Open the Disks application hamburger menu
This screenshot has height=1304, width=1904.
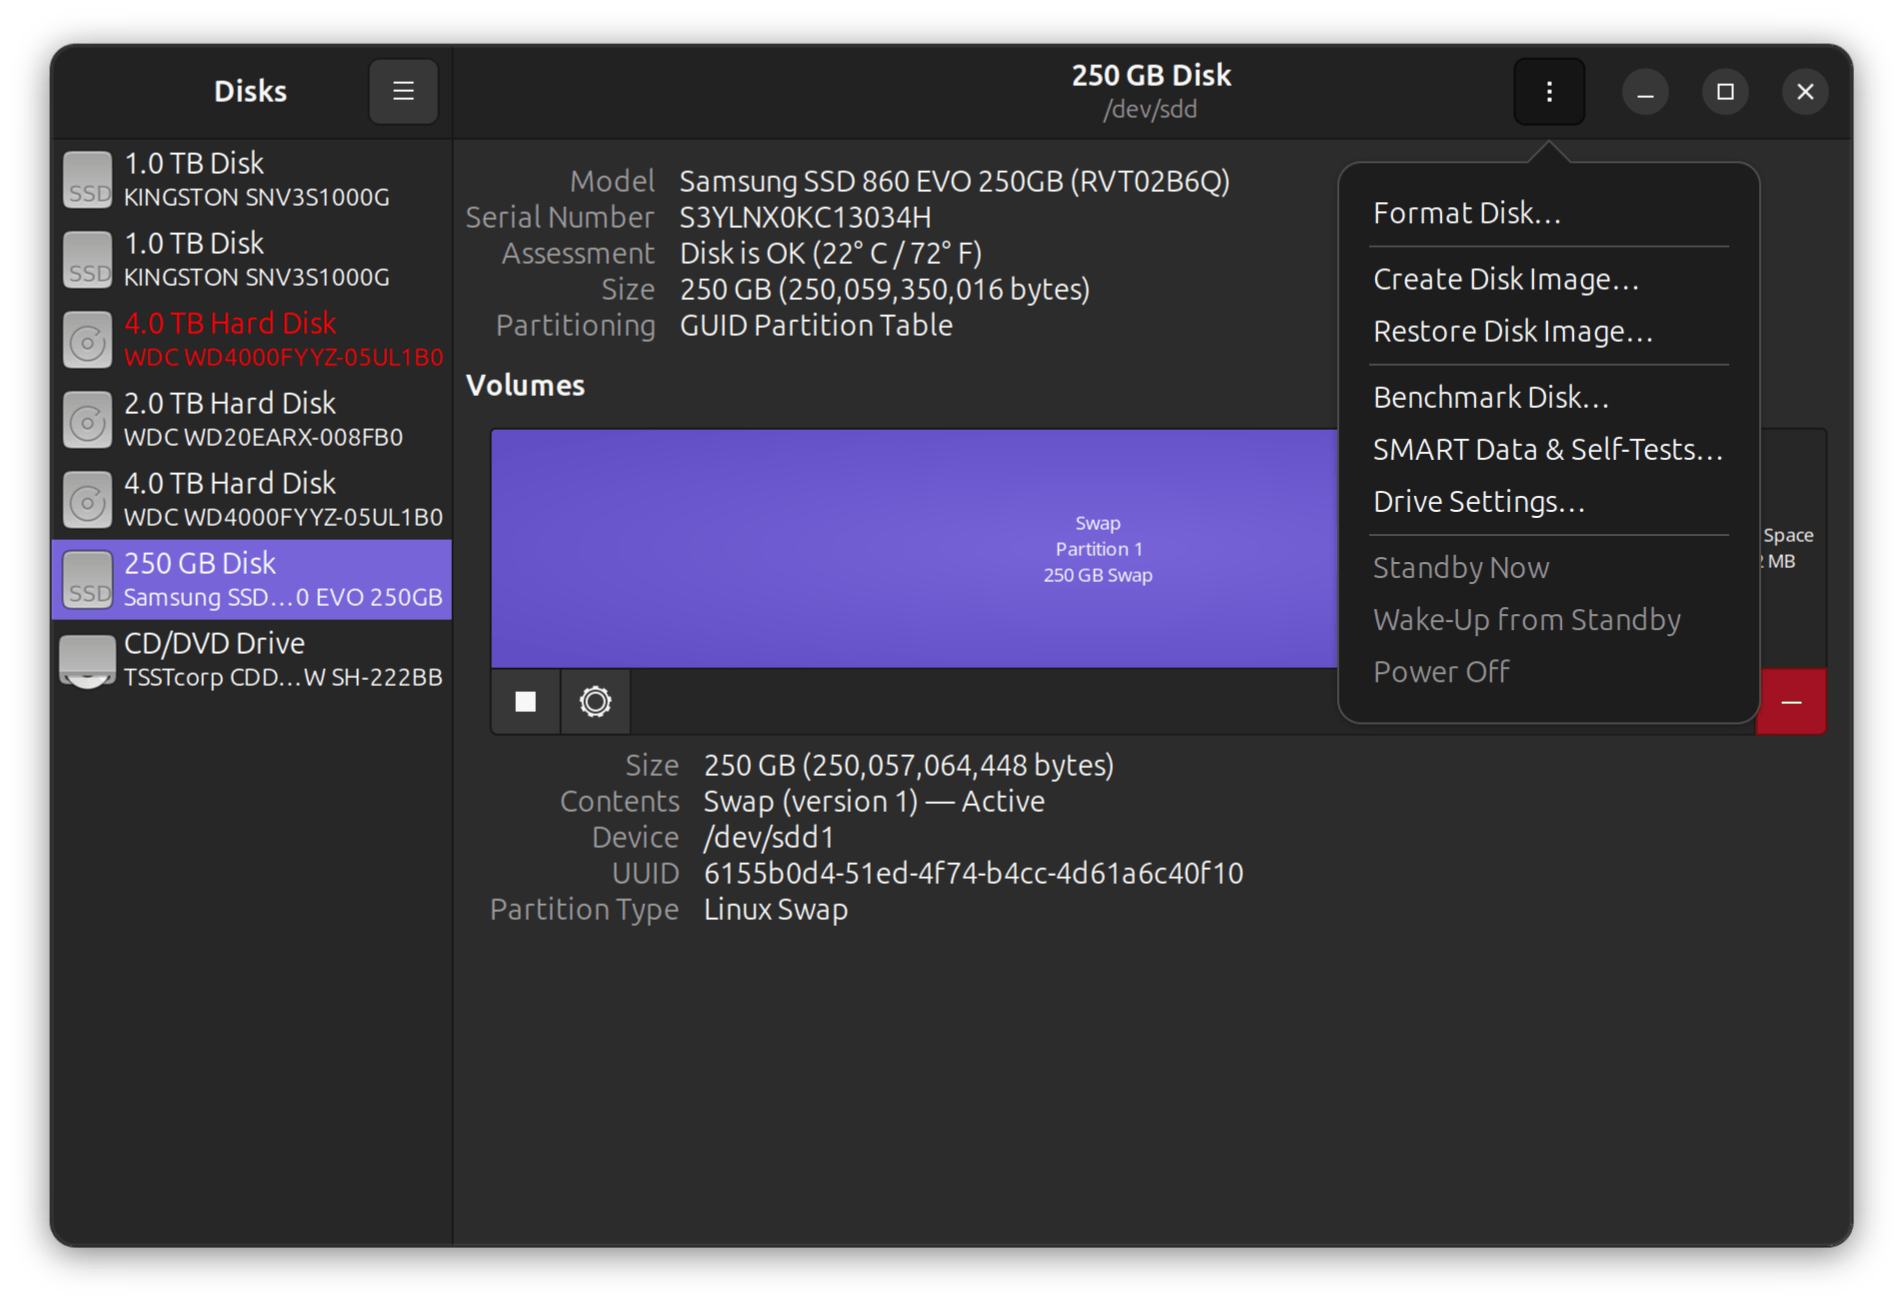tap(403, 92)
